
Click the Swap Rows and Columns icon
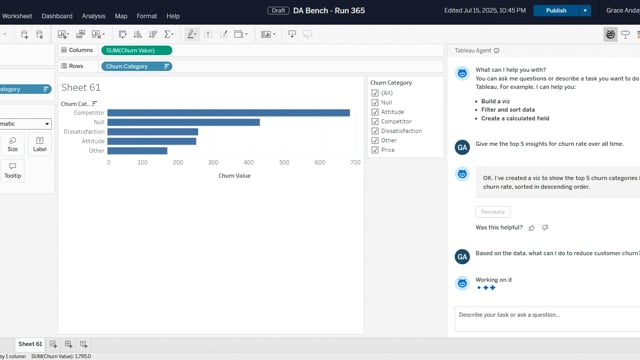tap(122, 34)
